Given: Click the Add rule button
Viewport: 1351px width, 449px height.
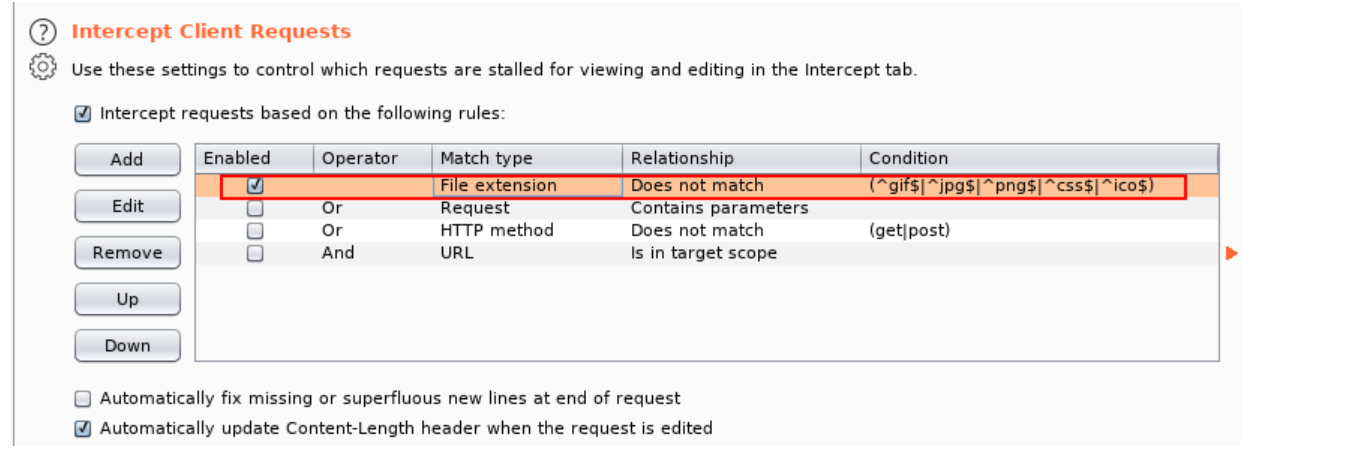Looking at the screenshot, I should pyautogui.click(x=127, y=160).
